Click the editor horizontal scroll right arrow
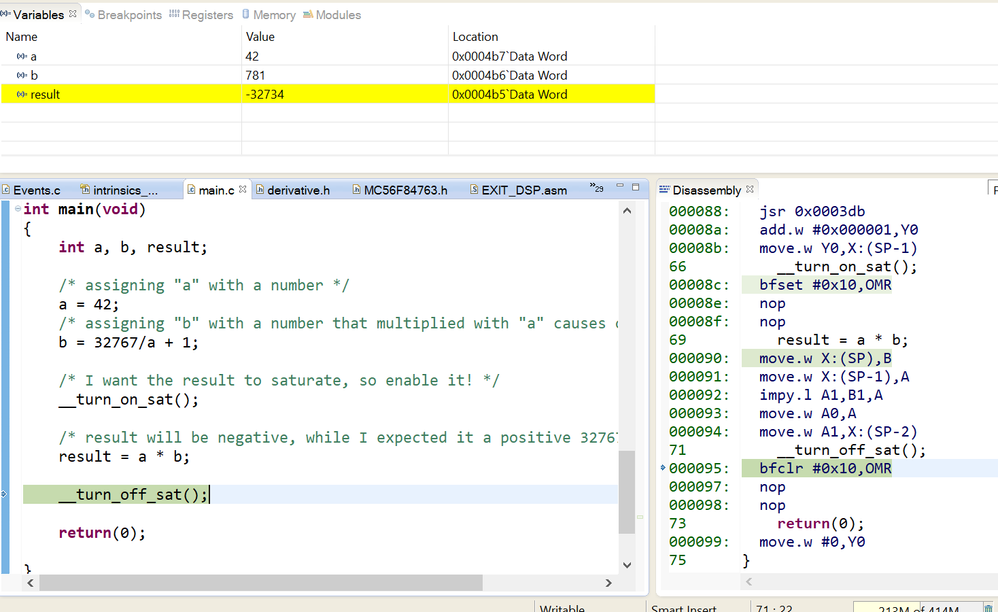998x612 pixels. [x=608, y=583]
